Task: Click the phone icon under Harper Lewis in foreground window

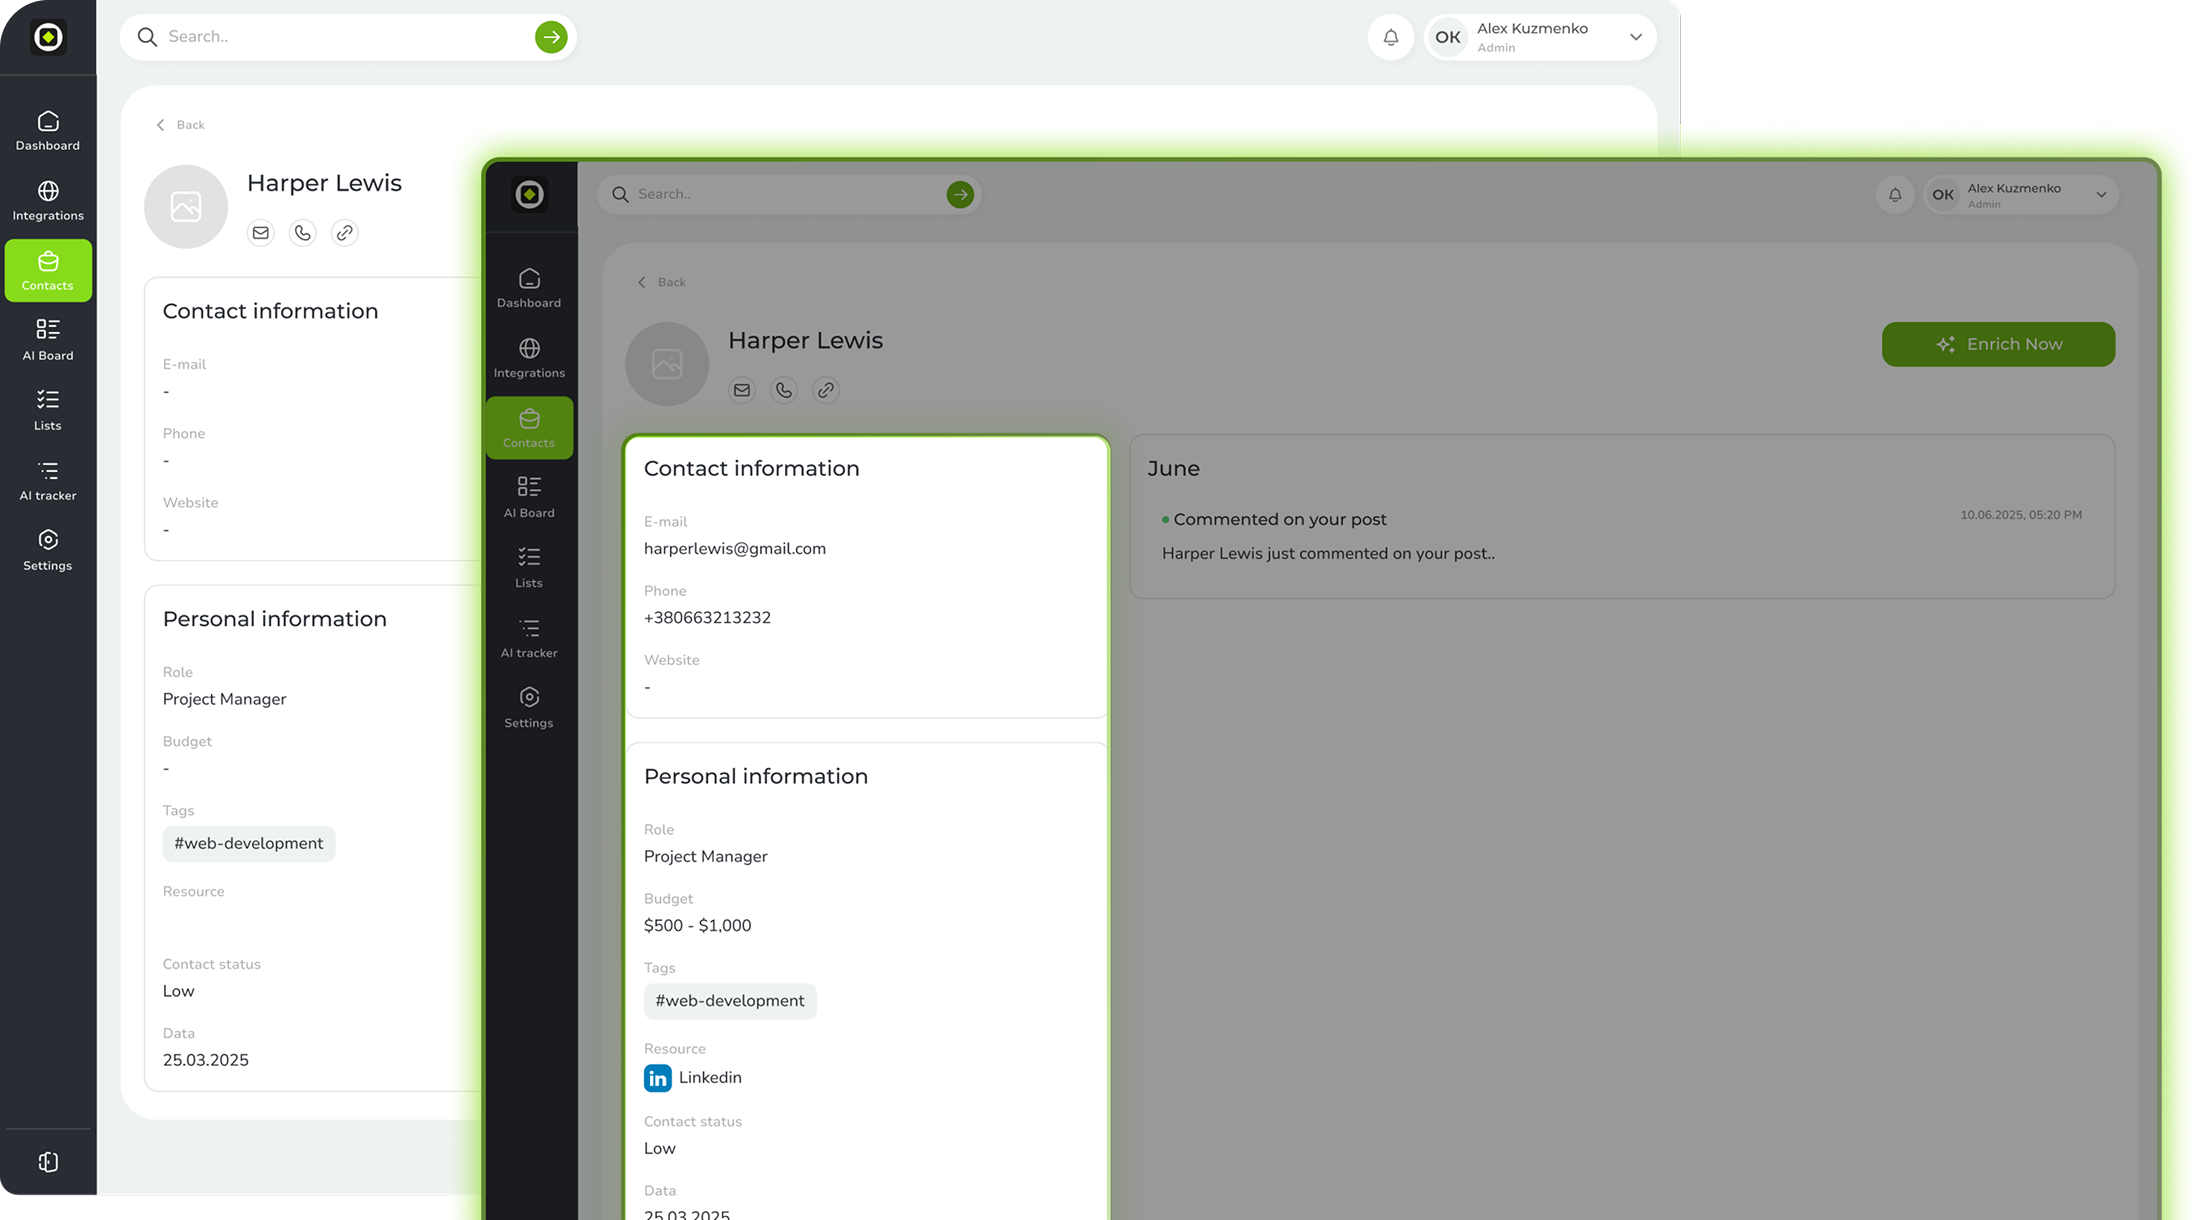Action: (784, 390)
